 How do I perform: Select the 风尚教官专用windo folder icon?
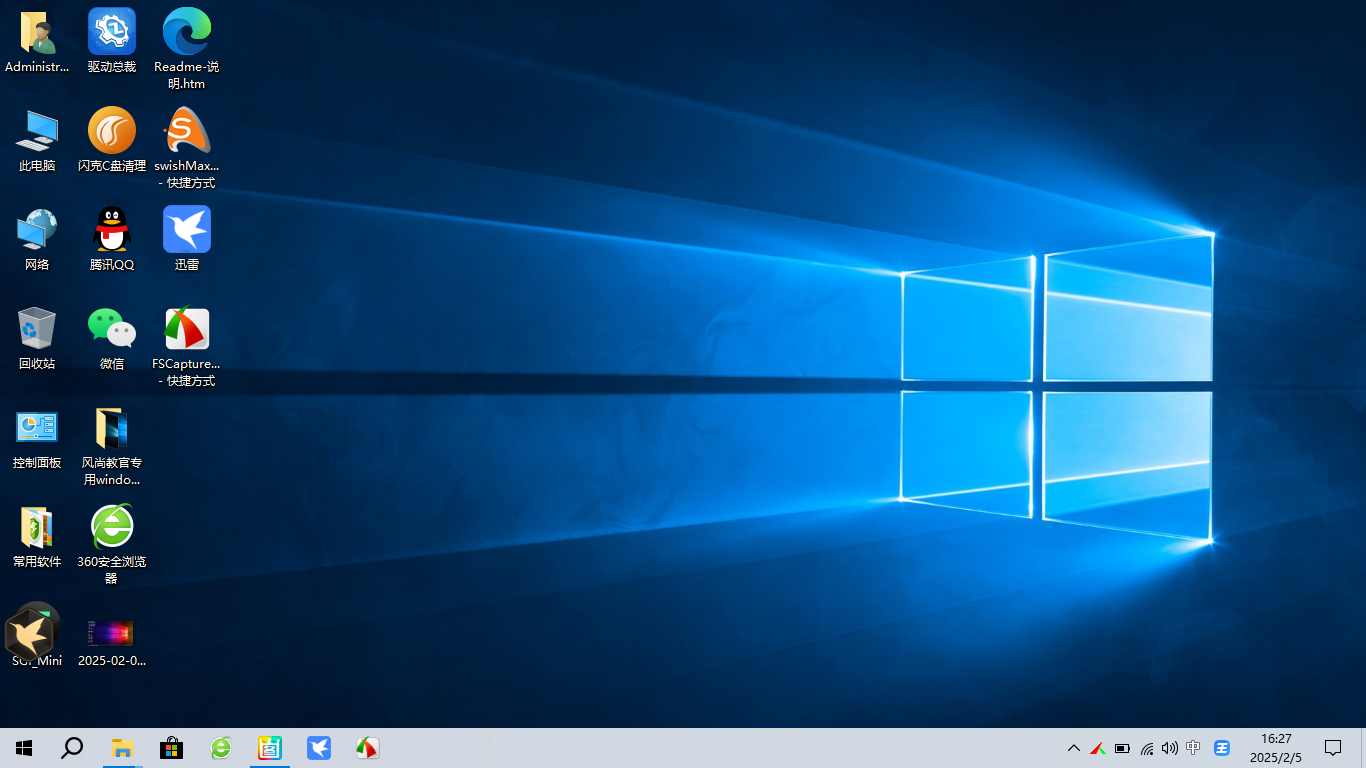[x=112, y=445]
